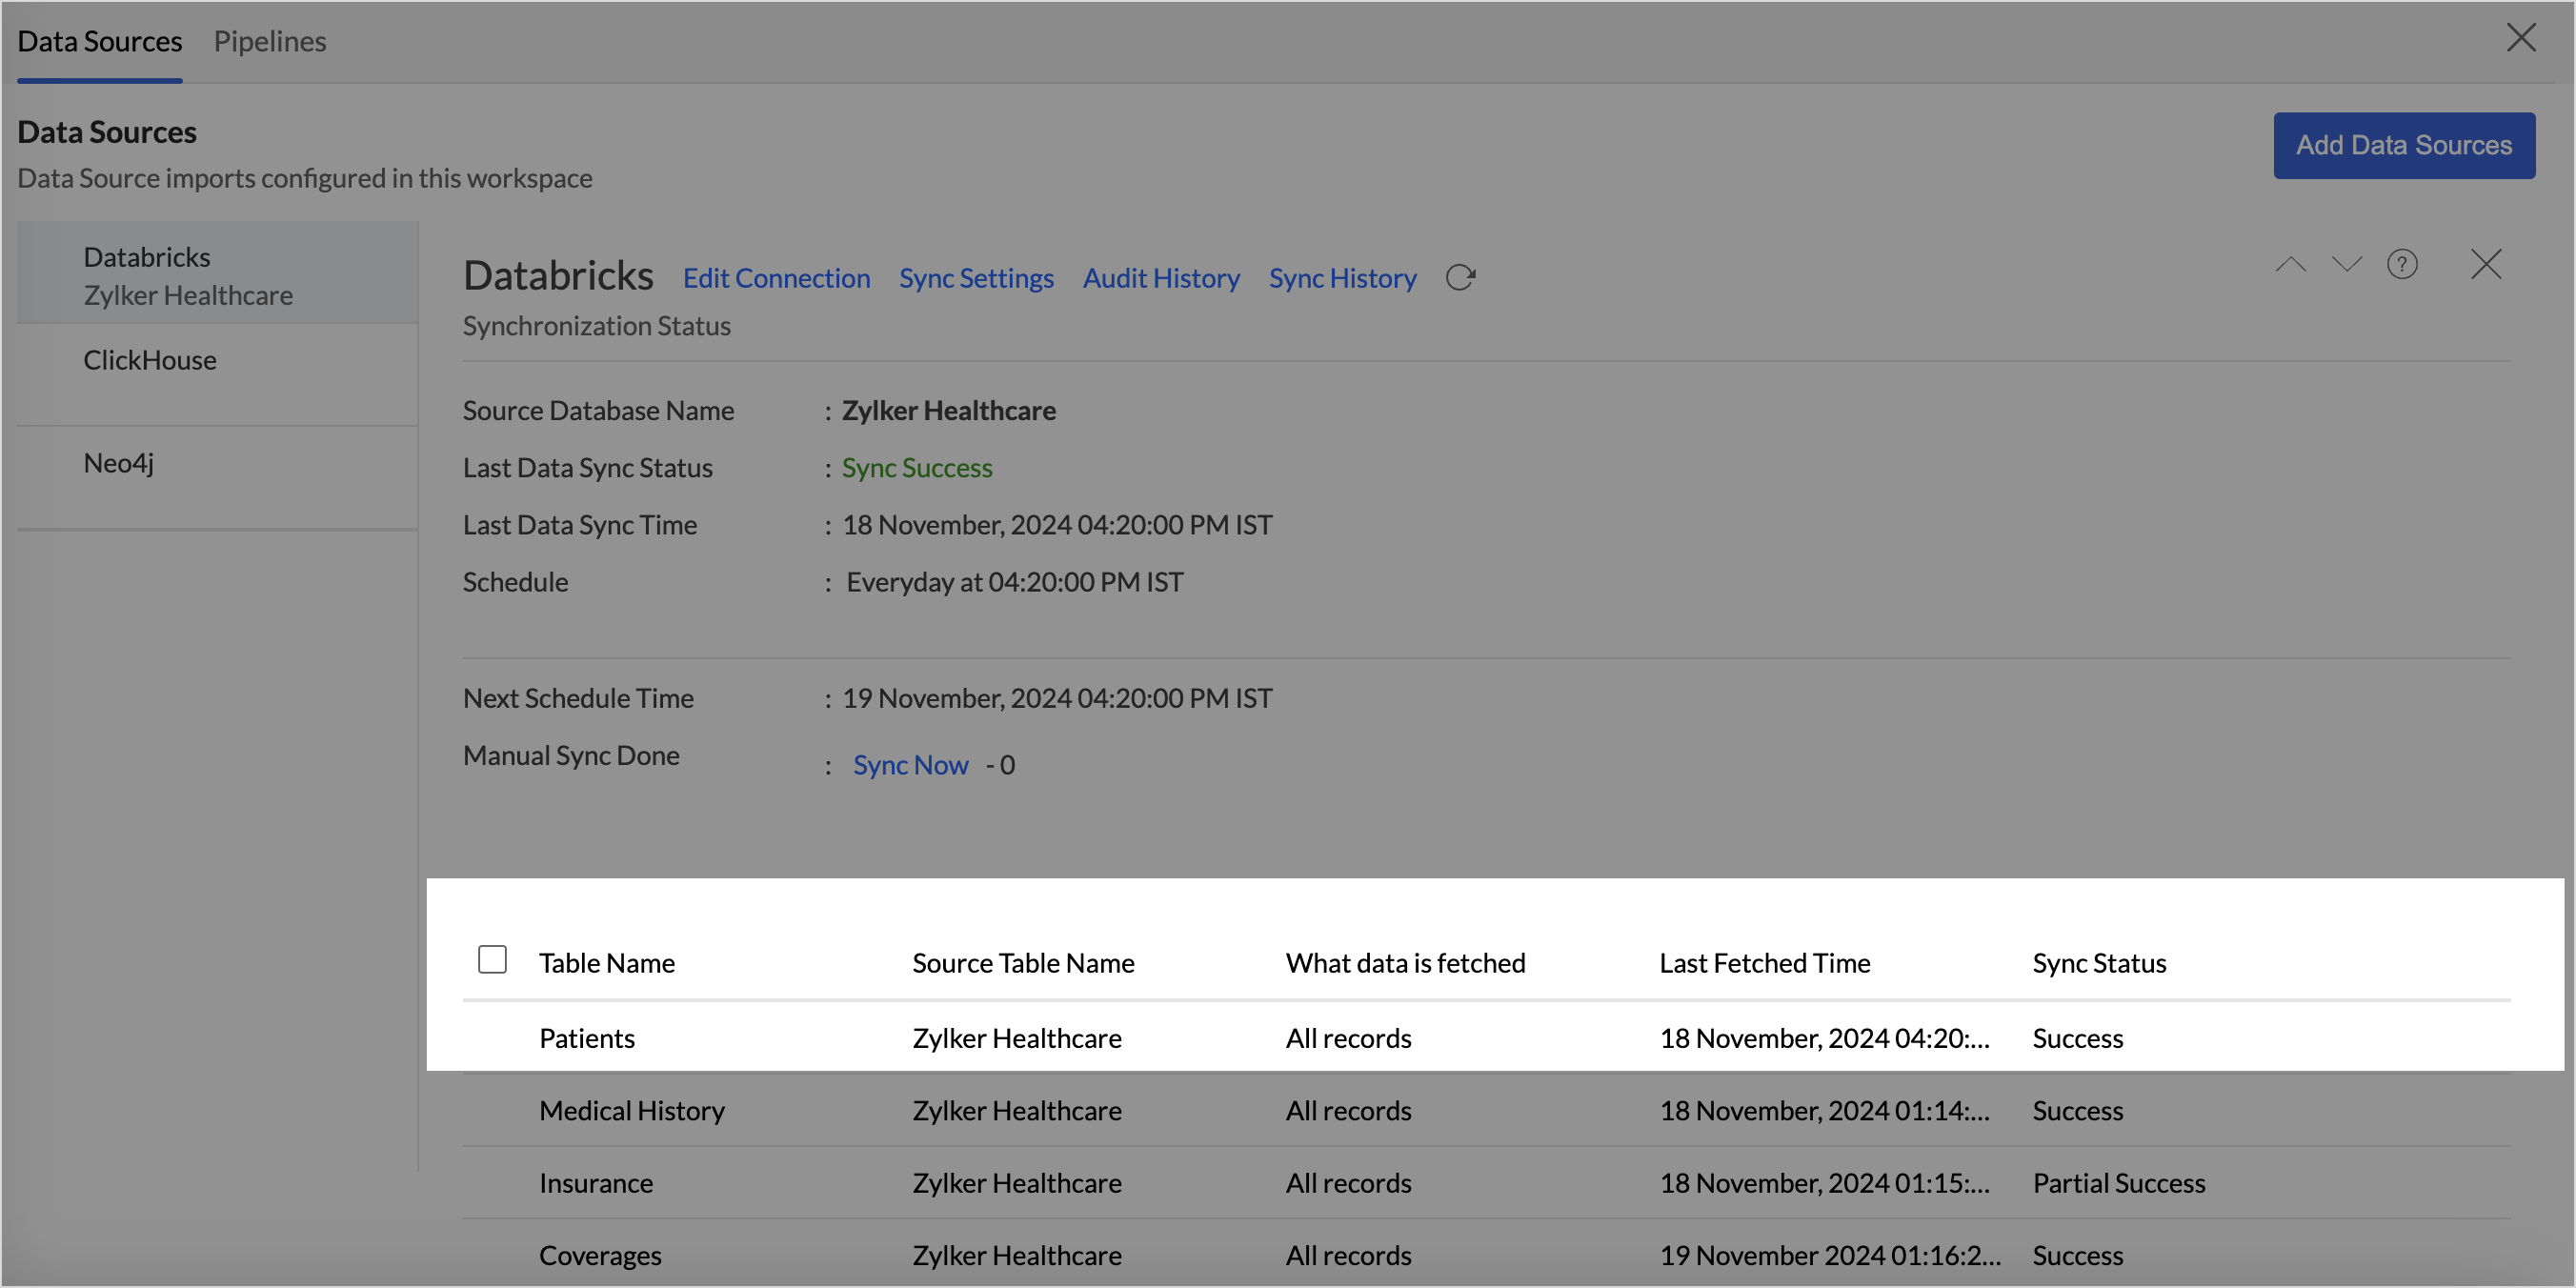Click the Patients table row

pyautogui.click(x=587, y=1038)
